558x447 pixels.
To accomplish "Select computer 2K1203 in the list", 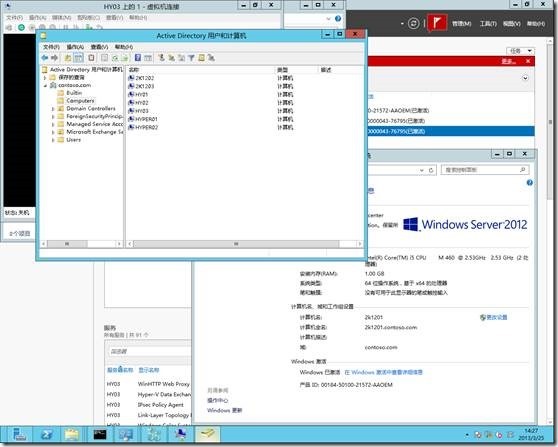I will [x=141, y=86].
